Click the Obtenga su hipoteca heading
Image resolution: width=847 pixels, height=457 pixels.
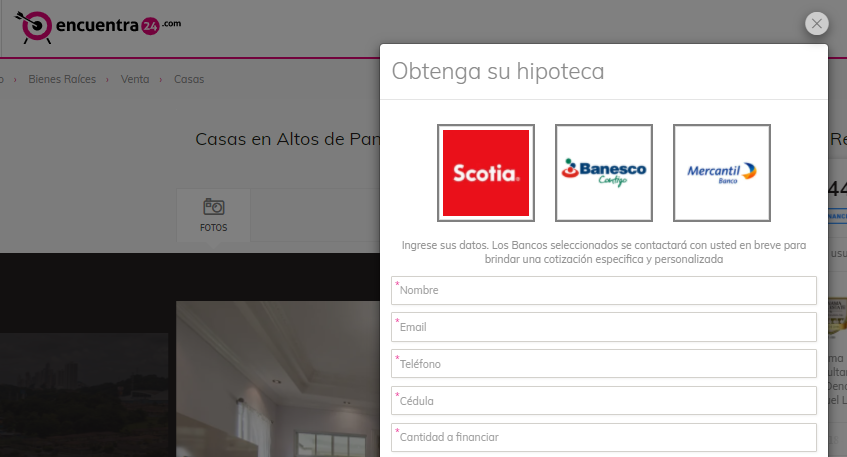[x=498, y=71]
